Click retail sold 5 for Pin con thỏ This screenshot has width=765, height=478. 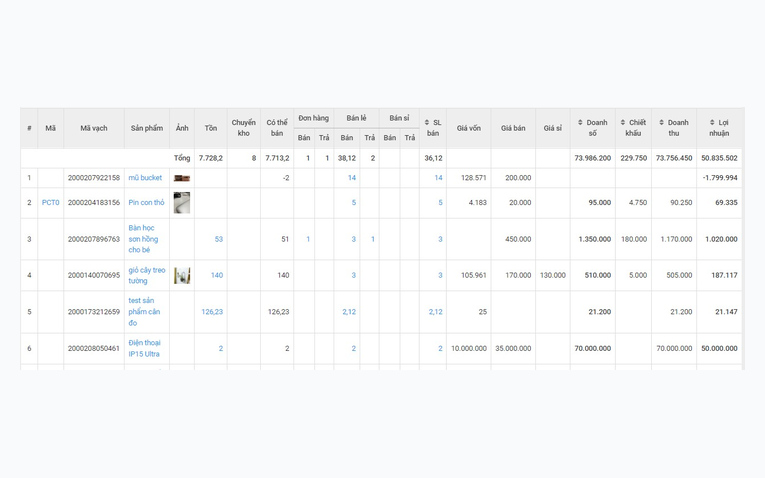coord(354,202)
